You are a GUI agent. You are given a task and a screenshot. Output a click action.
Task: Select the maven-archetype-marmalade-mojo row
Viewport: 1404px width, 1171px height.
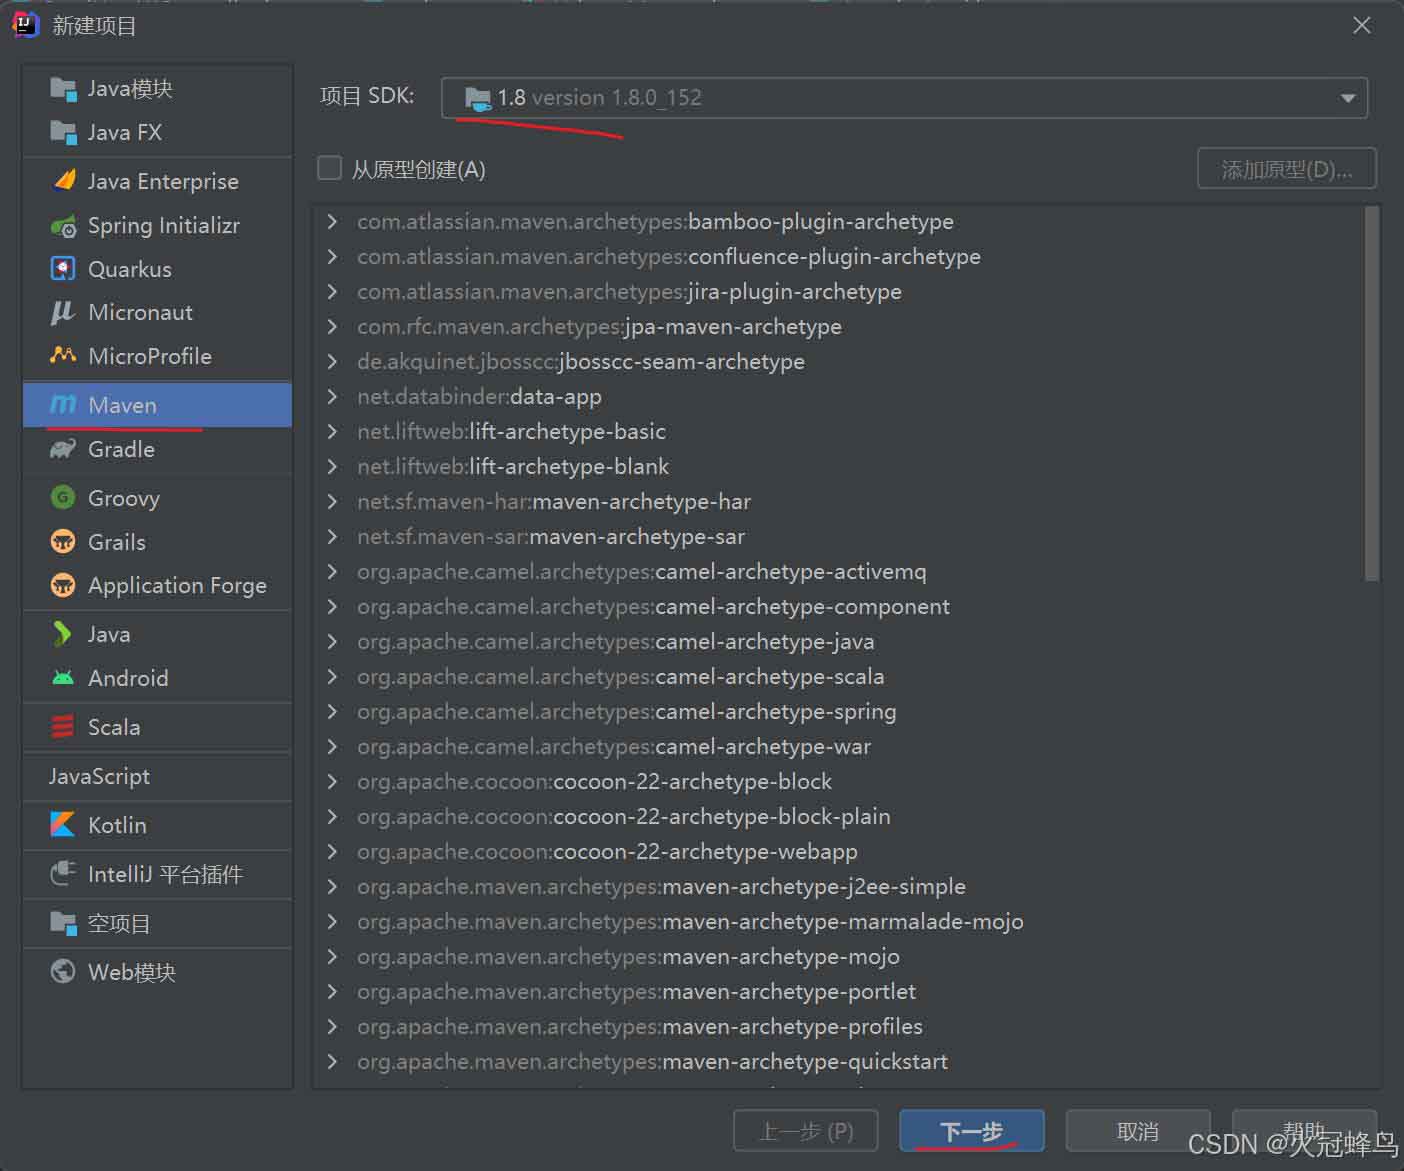(x=838, y=921)
